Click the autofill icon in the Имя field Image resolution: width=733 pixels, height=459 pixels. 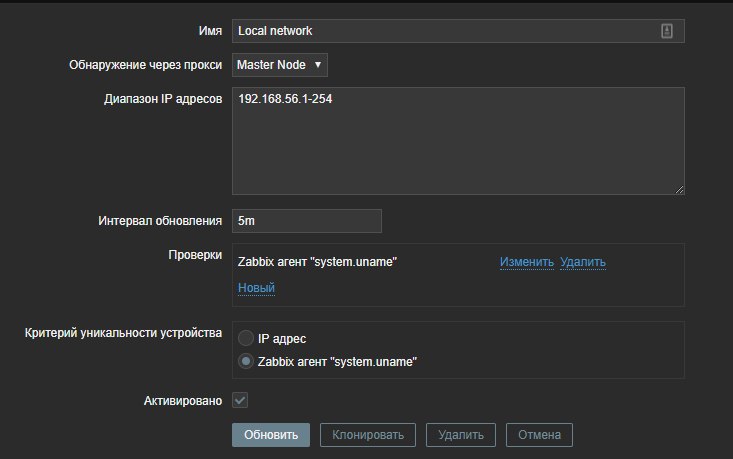(667, 31)
